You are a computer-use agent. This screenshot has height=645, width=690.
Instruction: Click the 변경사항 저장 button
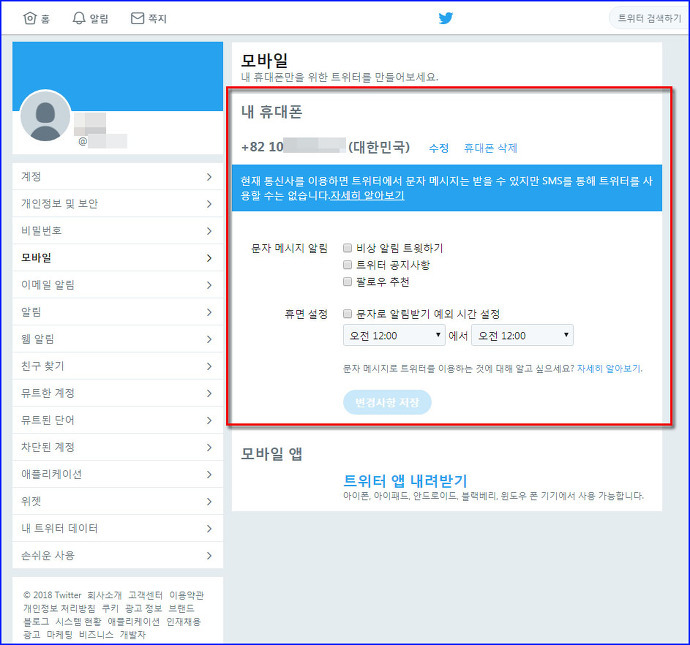[x=387, y=402]
